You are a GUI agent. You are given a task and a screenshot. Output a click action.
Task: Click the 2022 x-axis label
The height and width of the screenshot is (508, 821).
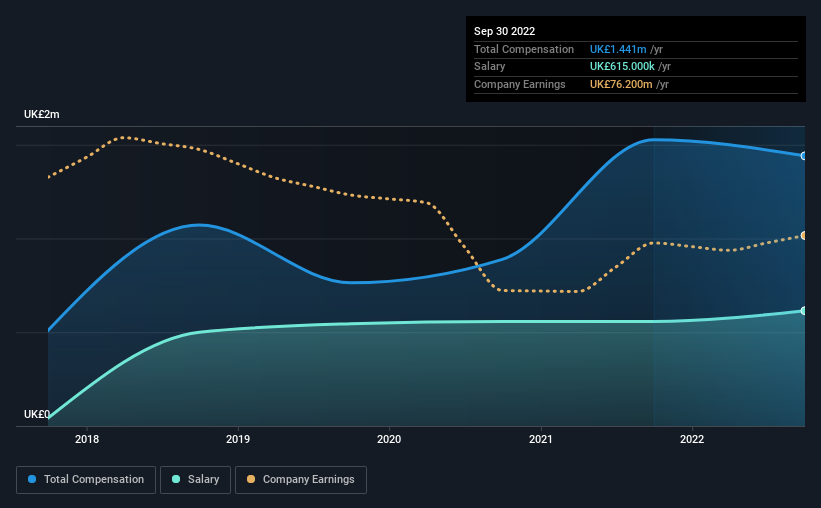[x=692, y=439]
